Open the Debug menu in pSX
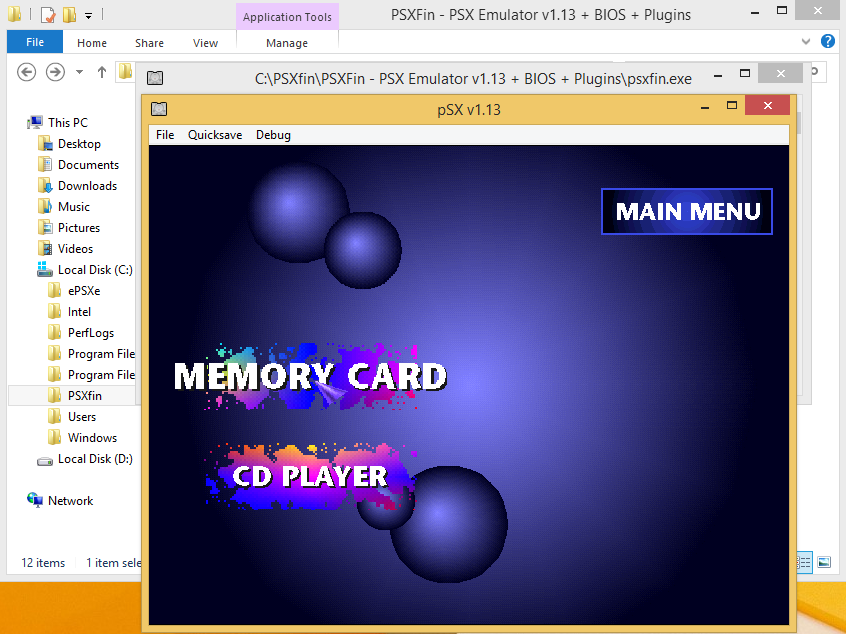 (x=273, y=135)
